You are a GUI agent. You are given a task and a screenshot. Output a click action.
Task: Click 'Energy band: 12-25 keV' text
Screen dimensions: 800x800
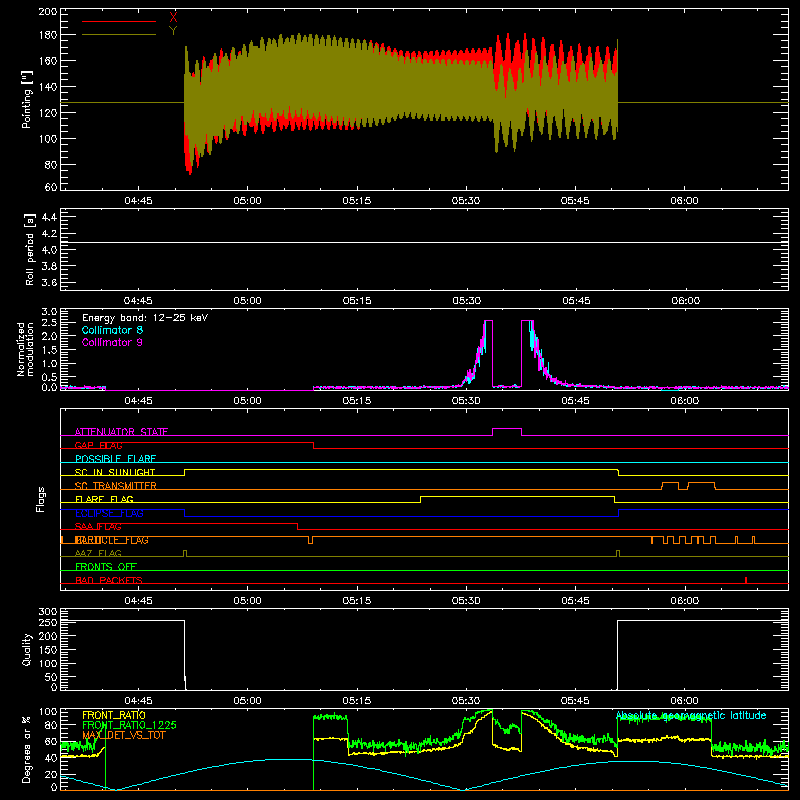[145, 318]
